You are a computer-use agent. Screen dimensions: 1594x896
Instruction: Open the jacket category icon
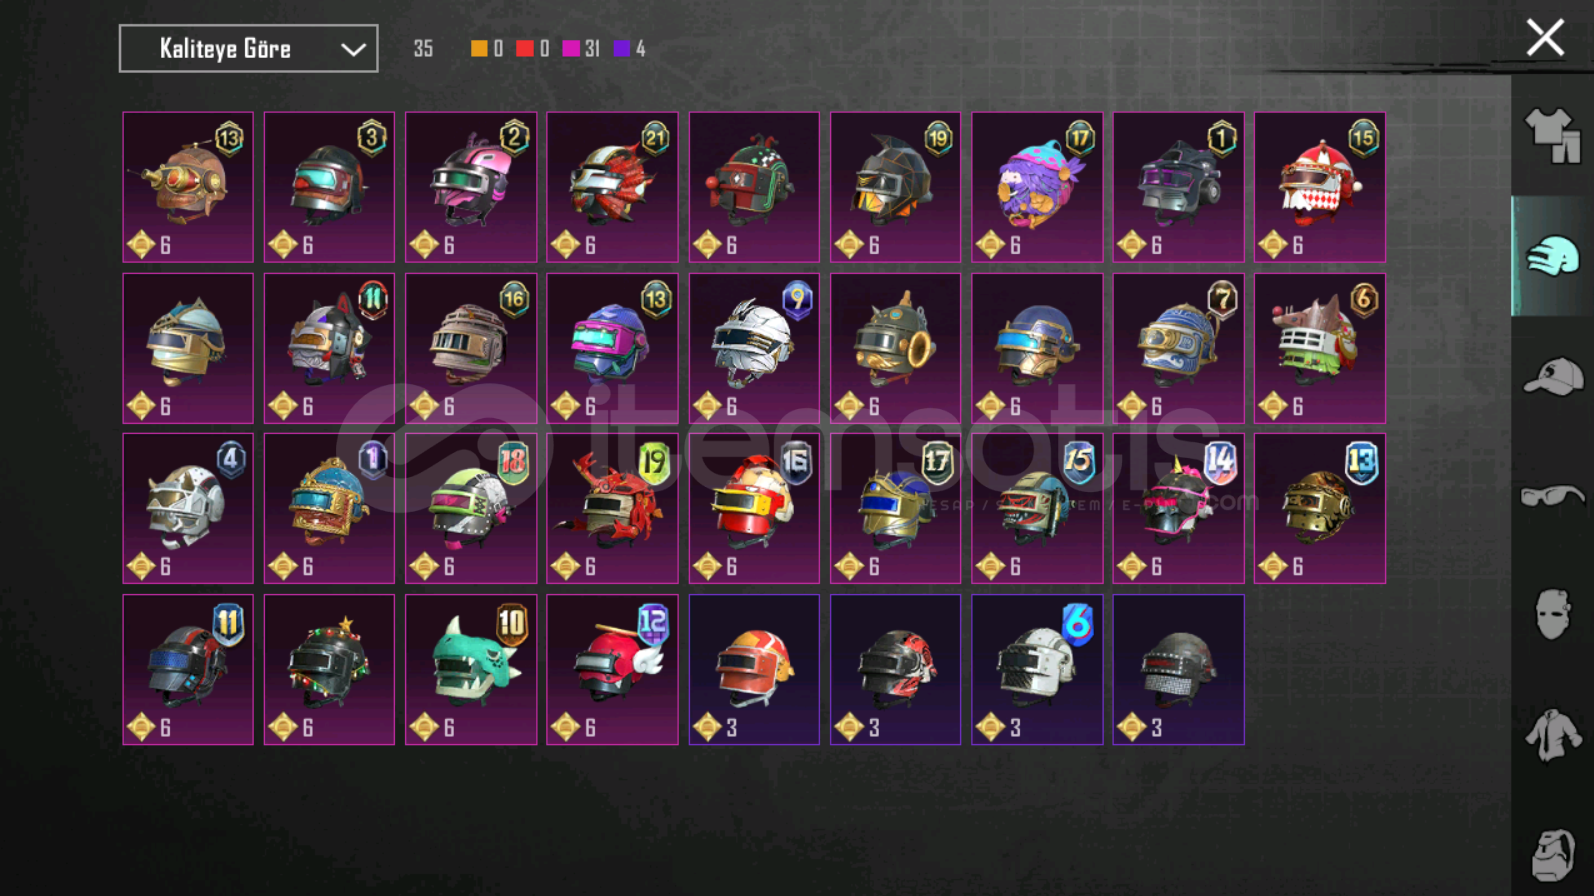[1552, 735]
